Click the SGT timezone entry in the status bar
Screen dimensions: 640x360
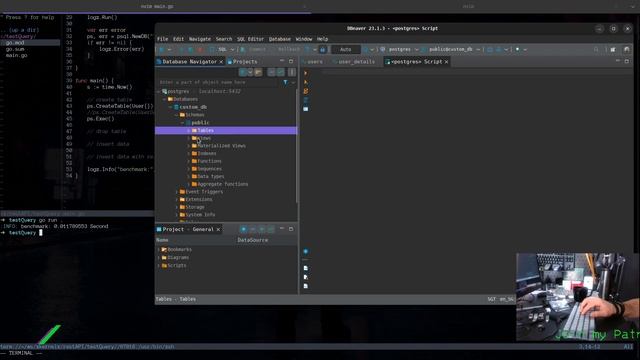coord(491,299)
